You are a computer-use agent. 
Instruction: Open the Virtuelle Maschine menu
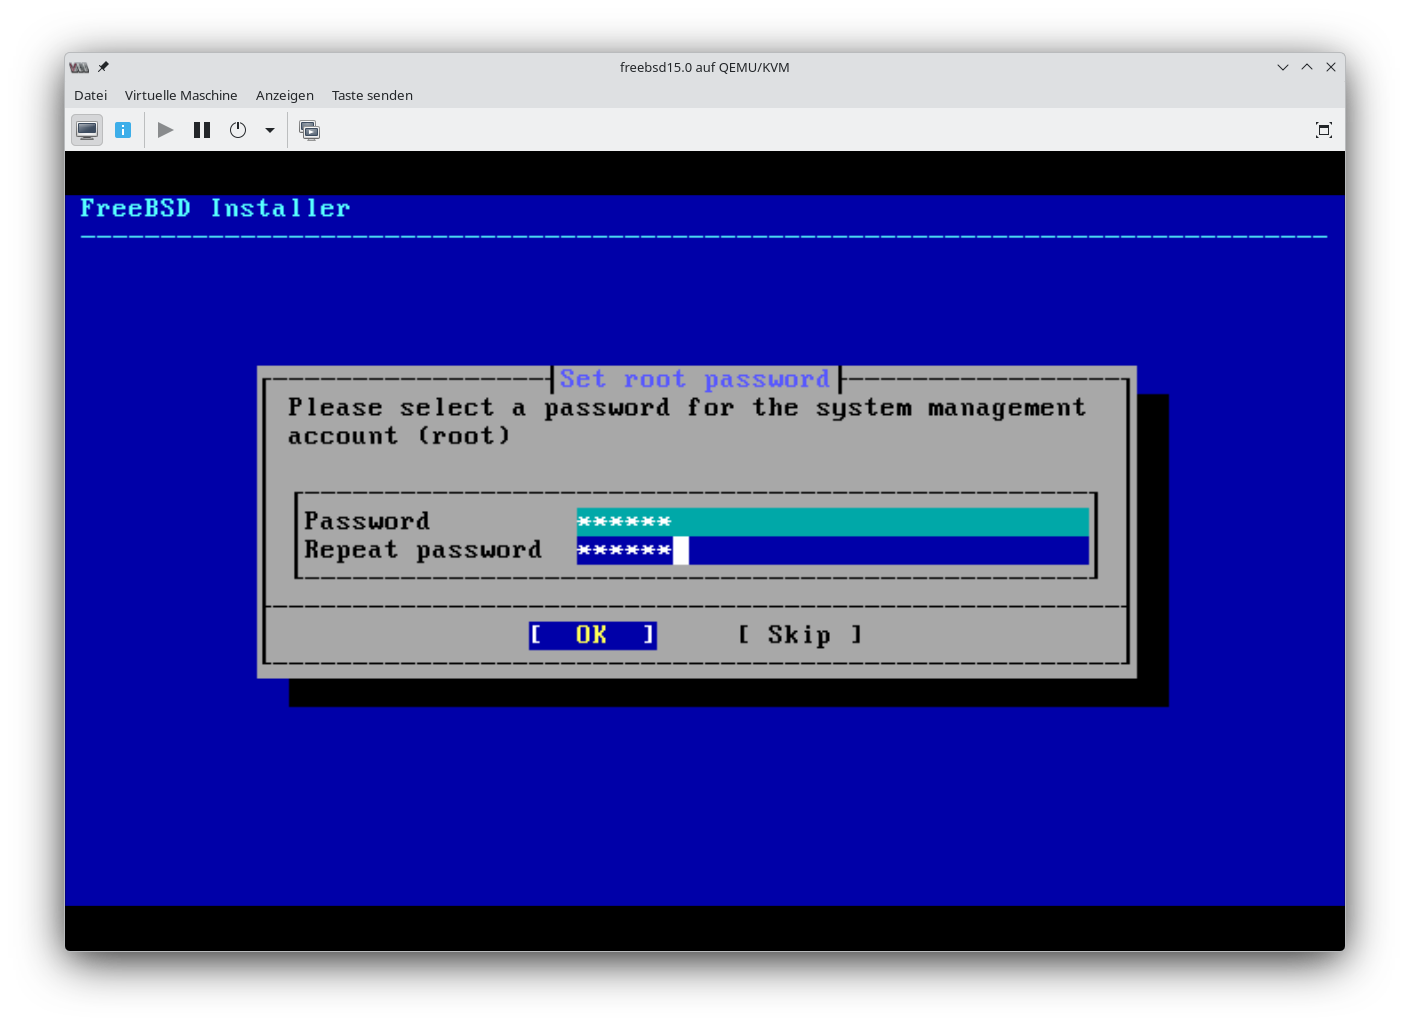tap(181, 95)
